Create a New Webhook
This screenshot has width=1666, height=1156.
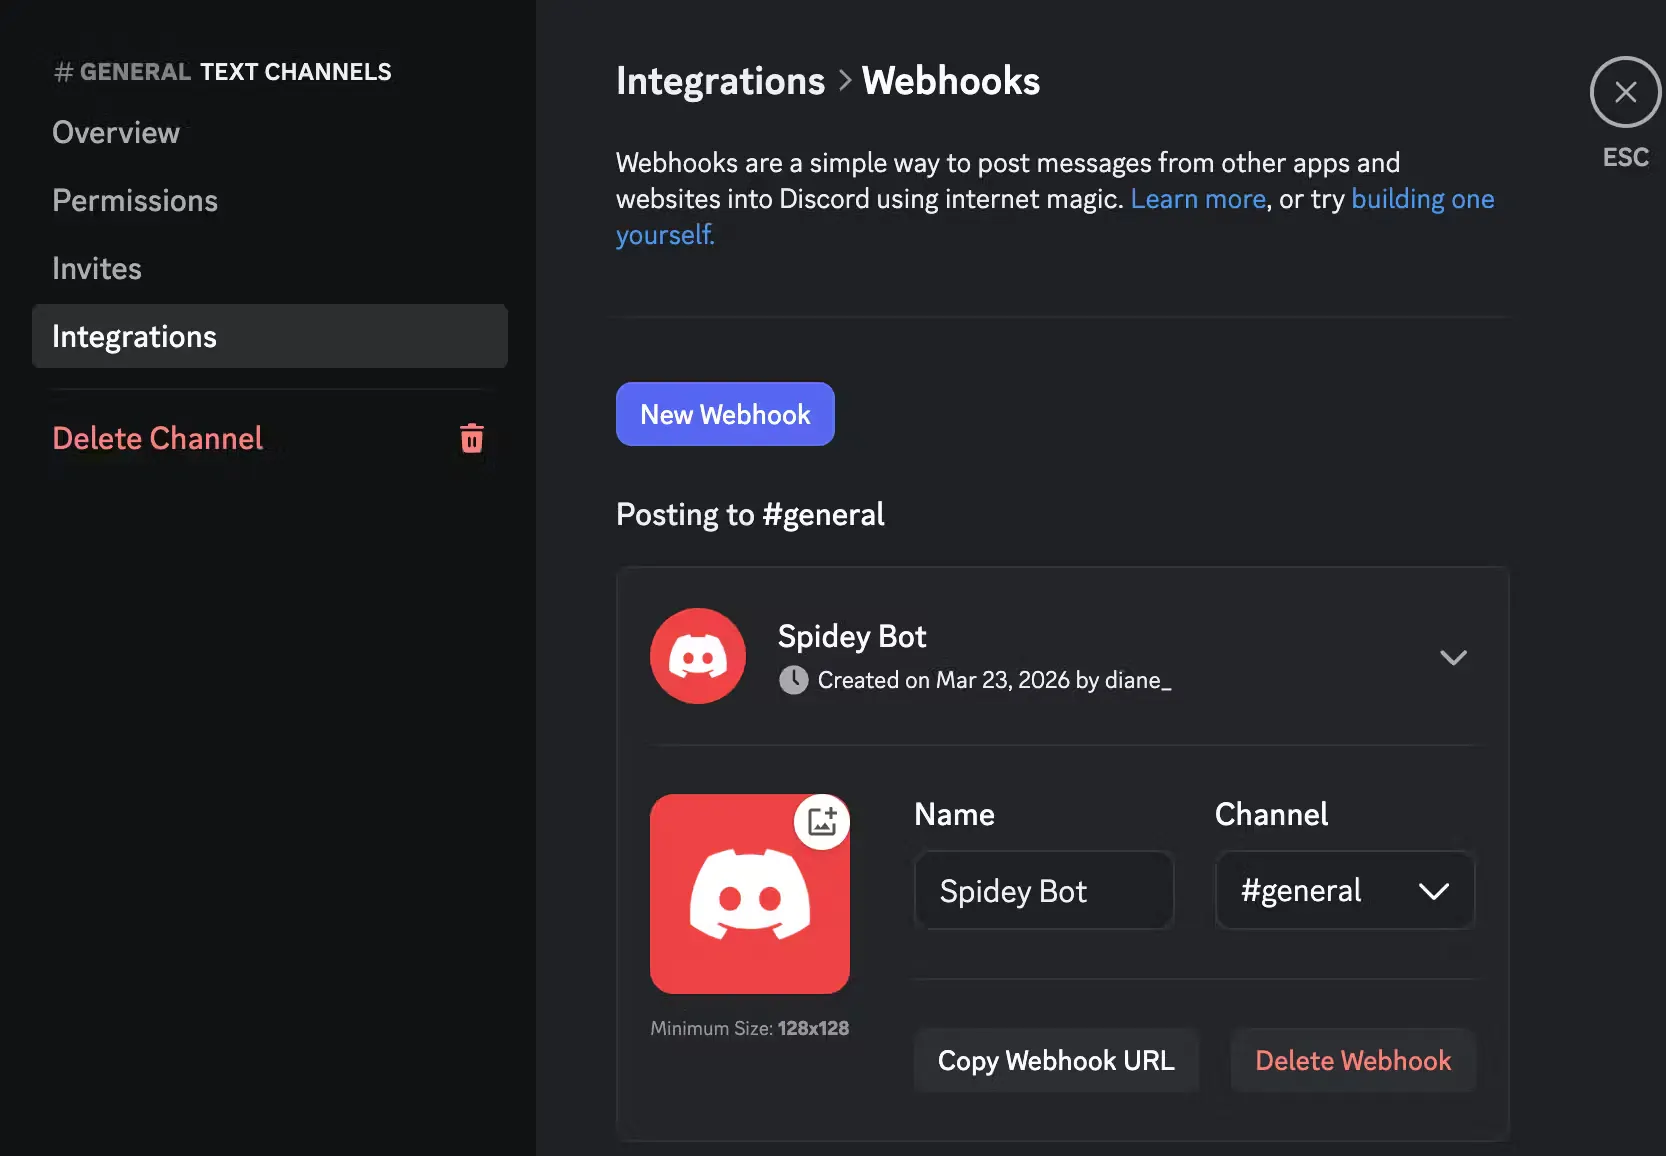pos(725,414)
